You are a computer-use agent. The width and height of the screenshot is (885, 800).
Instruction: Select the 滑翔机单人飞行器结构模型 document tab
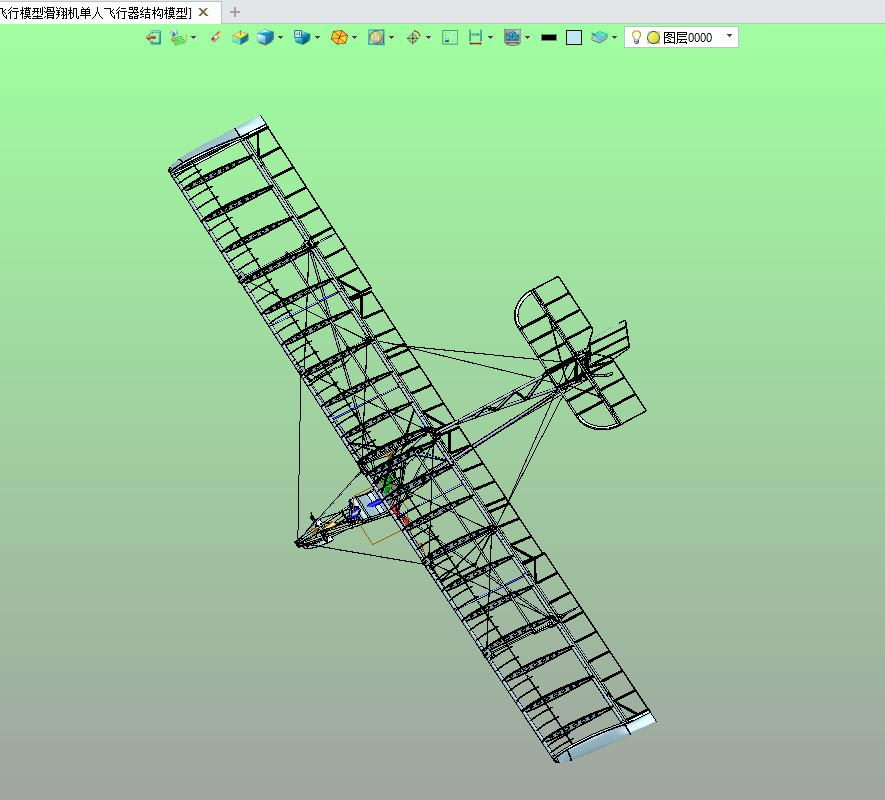click(x=96, y=12)
